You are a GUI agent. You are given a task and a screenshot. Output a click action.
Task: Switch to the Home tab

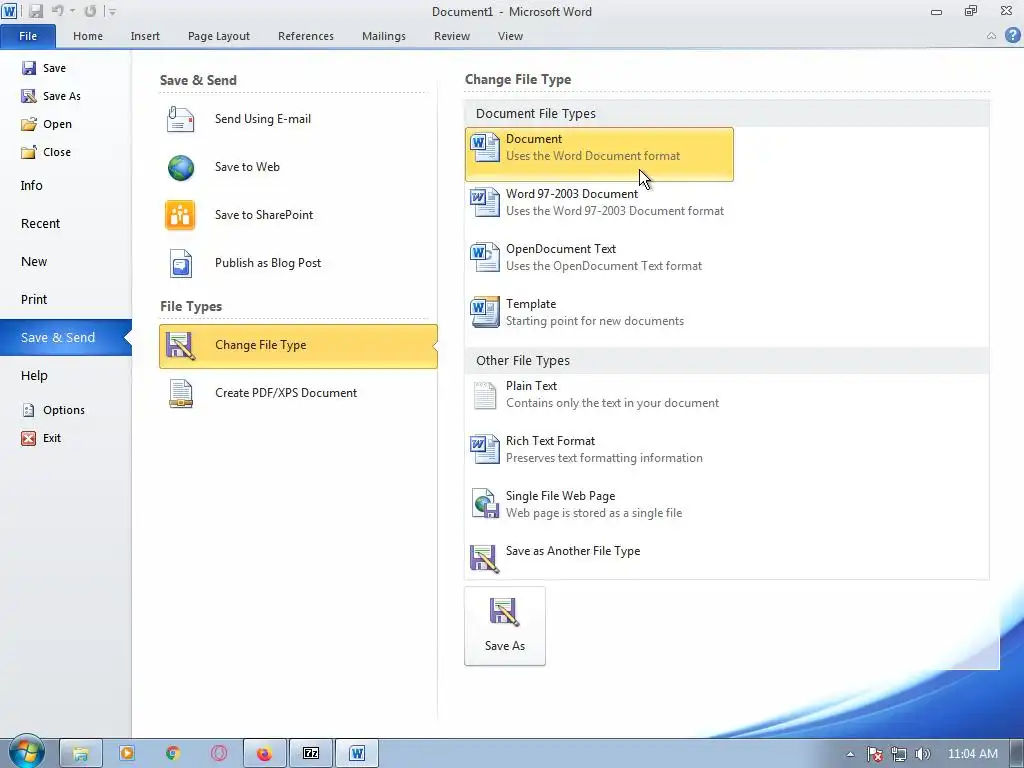tap(88, 36)
